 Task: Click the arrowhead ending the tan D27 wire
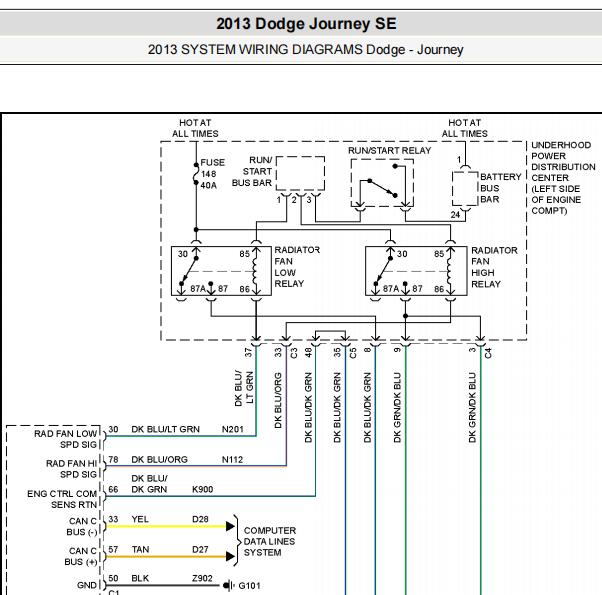[x=230, y=556]
